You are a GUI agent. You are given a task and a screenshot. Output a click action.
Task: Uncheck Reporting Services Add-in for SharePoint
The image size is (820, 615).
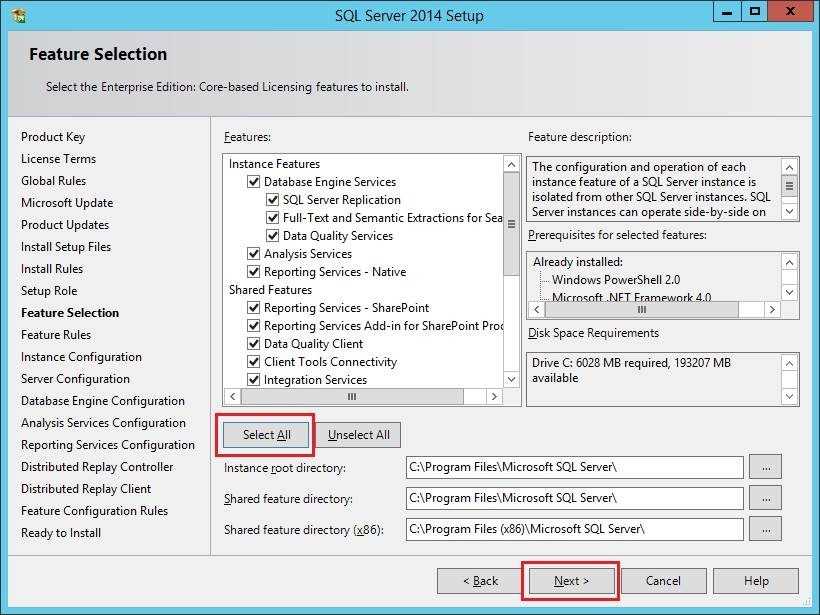pos(254,326)
